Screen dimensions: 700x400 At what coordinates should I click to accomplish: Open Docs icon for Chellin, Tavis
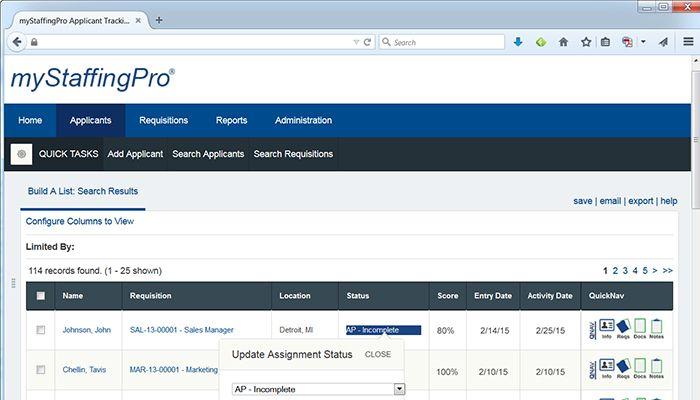[640, 369]
